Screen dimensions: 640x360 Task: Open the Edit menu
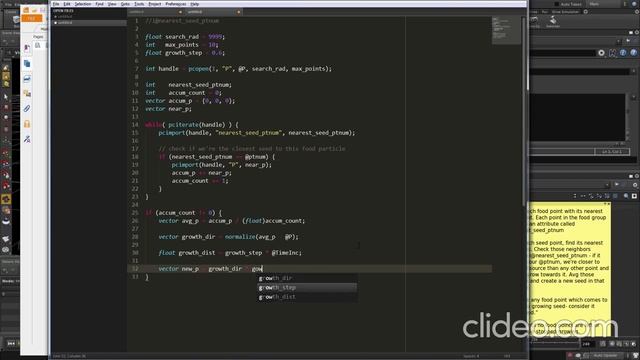point(67,4)
